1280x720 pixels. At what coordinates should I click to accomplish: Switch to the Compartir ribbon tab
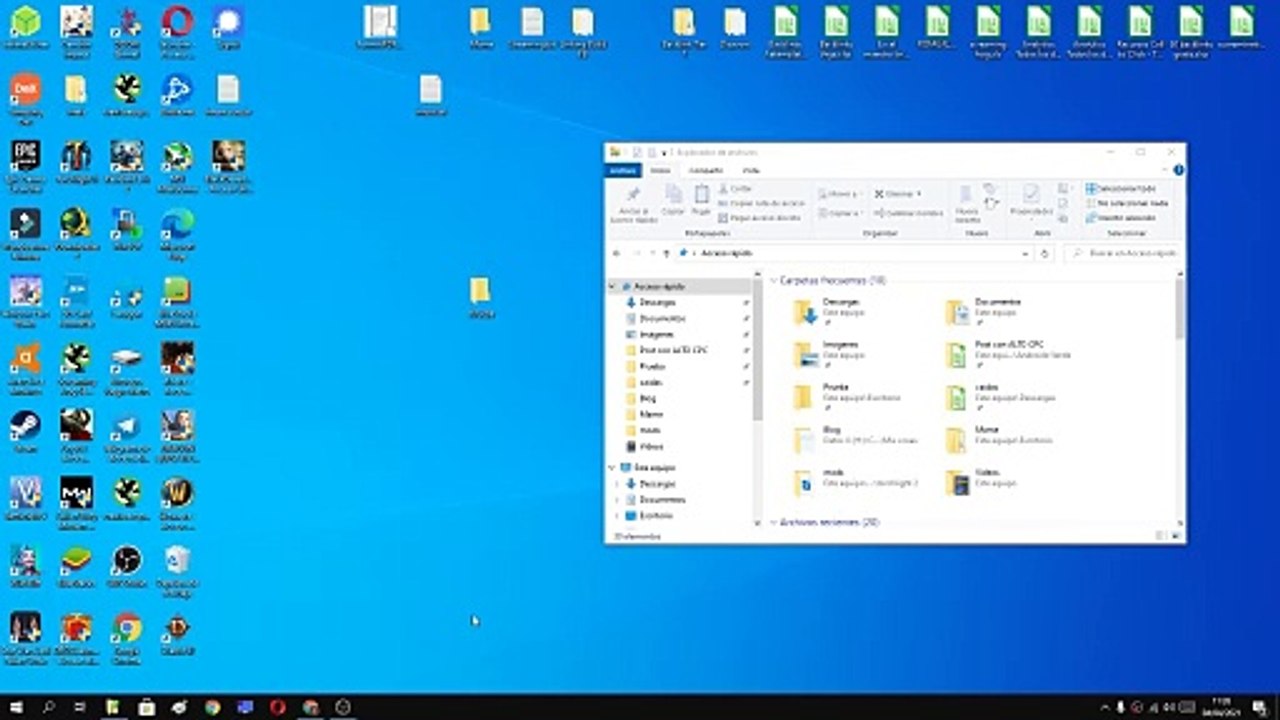706,171
